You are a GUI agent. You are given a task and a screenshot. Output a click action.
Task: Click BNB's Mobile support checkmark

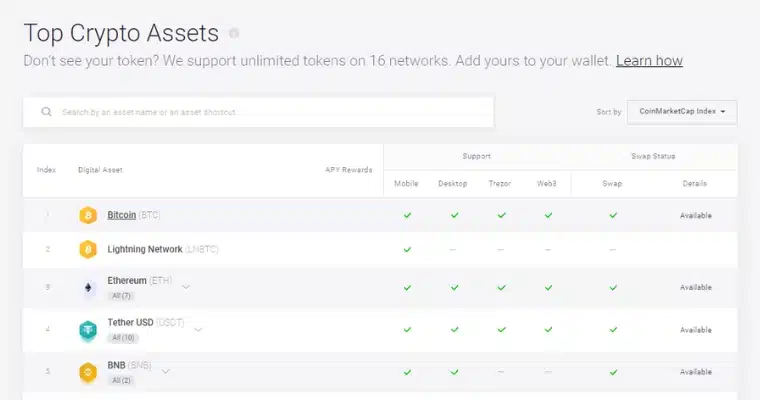click(x=407, y=372)
